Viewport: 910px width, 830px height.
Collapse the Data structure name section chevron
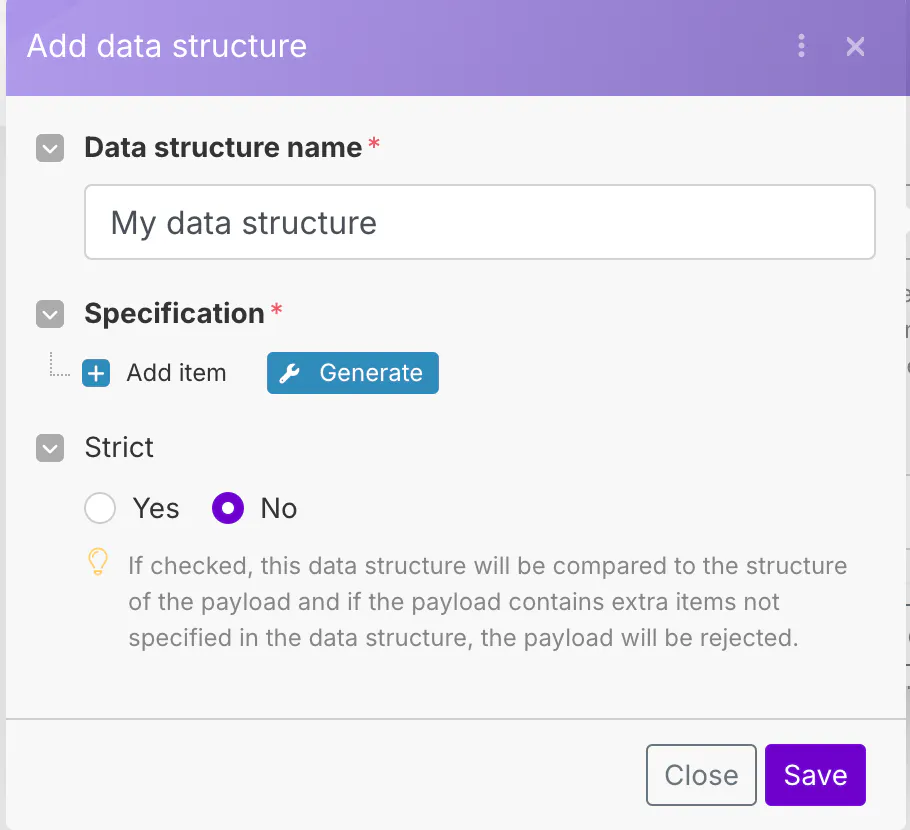click(50, 149)
